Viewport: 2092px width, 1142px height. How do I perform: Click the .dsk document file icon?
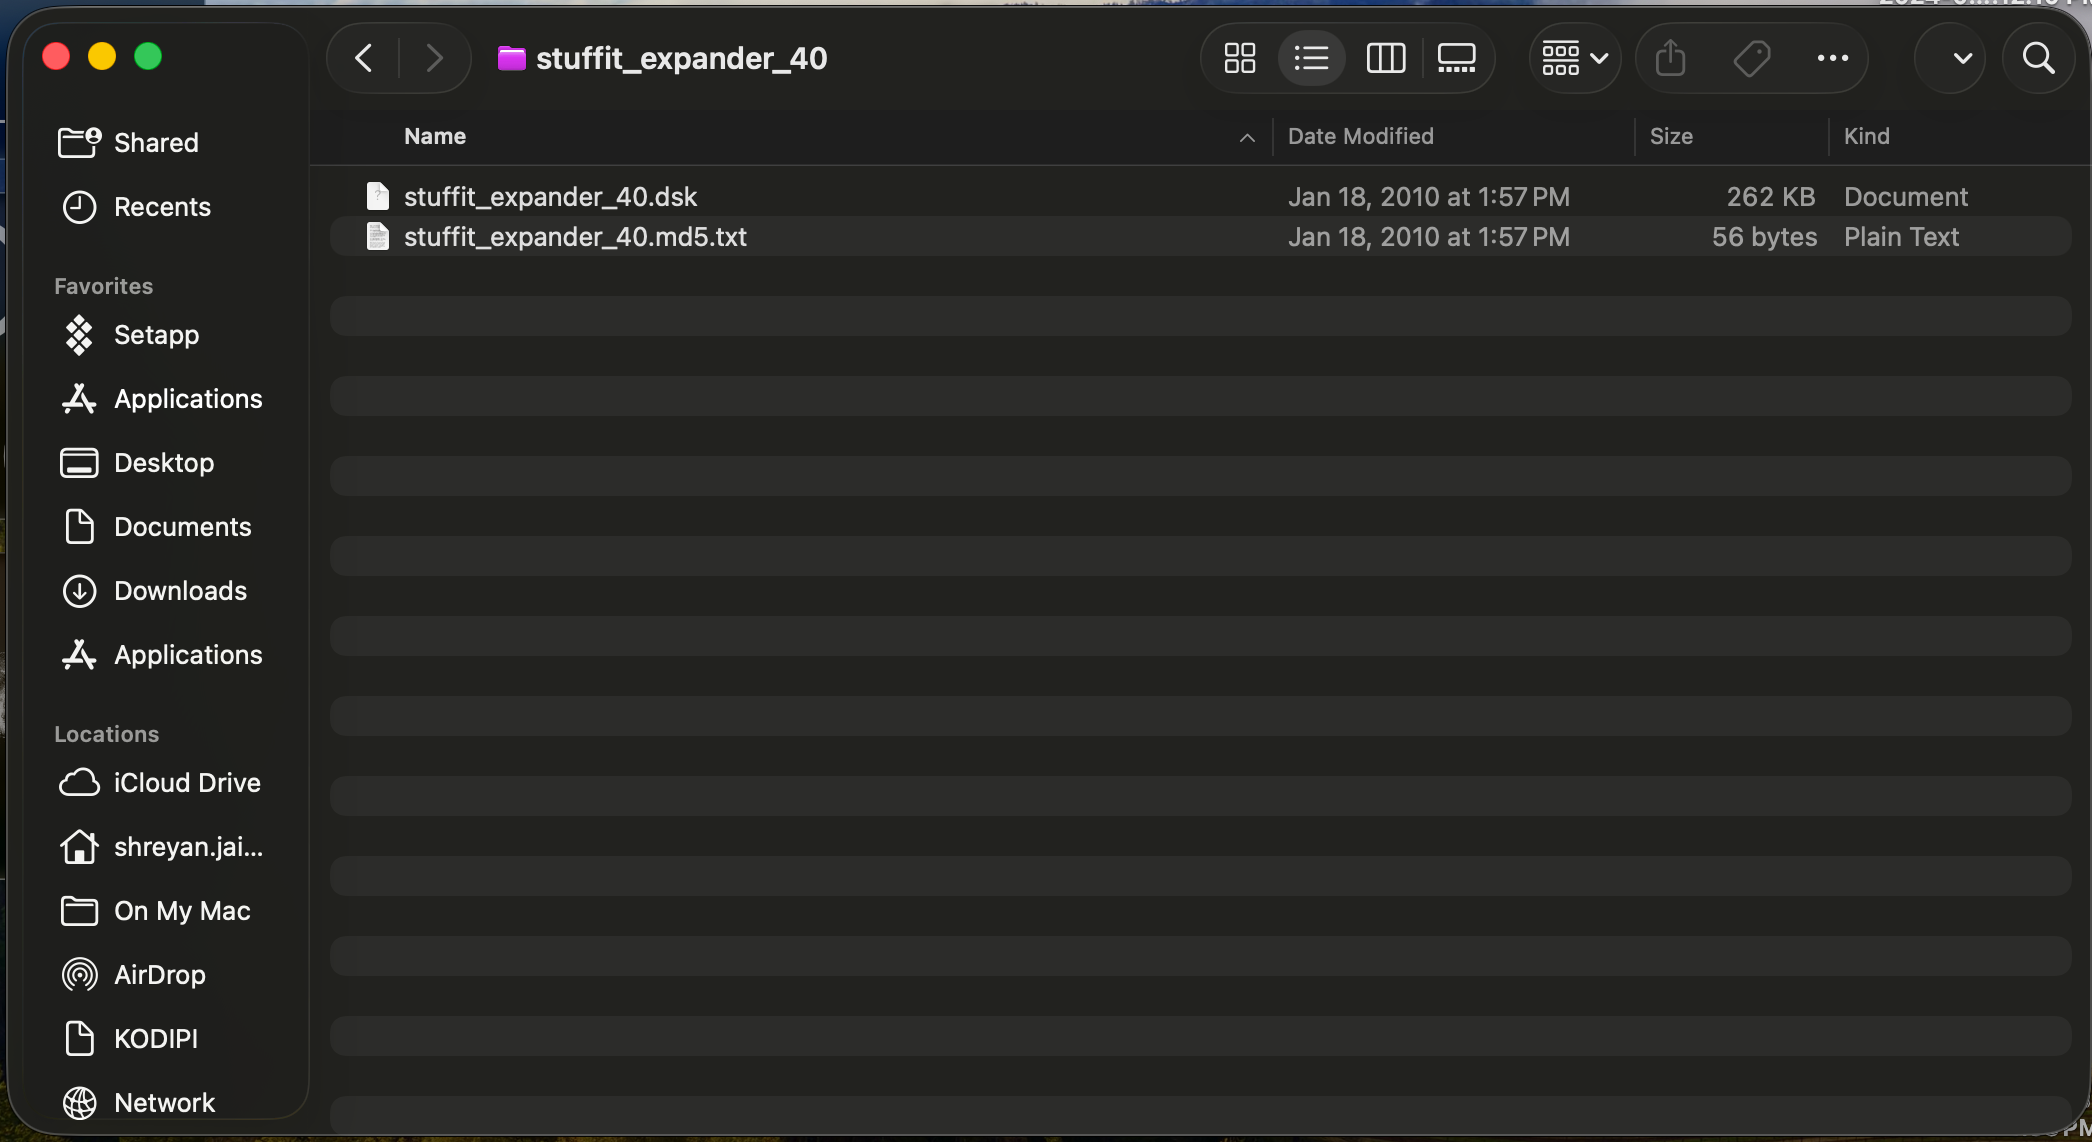tap(377, 196)
